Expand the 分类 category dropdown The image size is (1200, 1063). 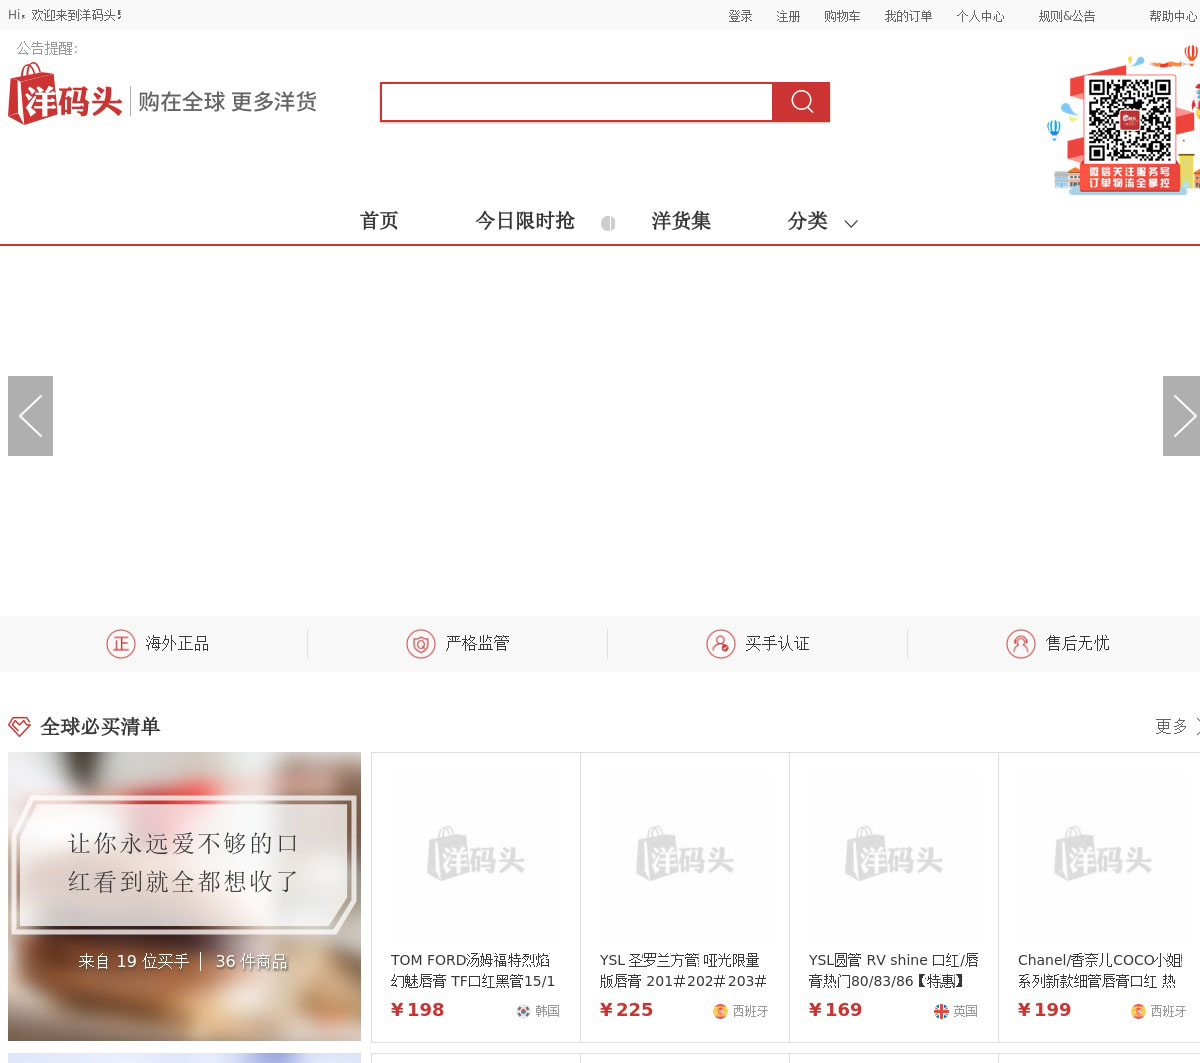point(822,221)
